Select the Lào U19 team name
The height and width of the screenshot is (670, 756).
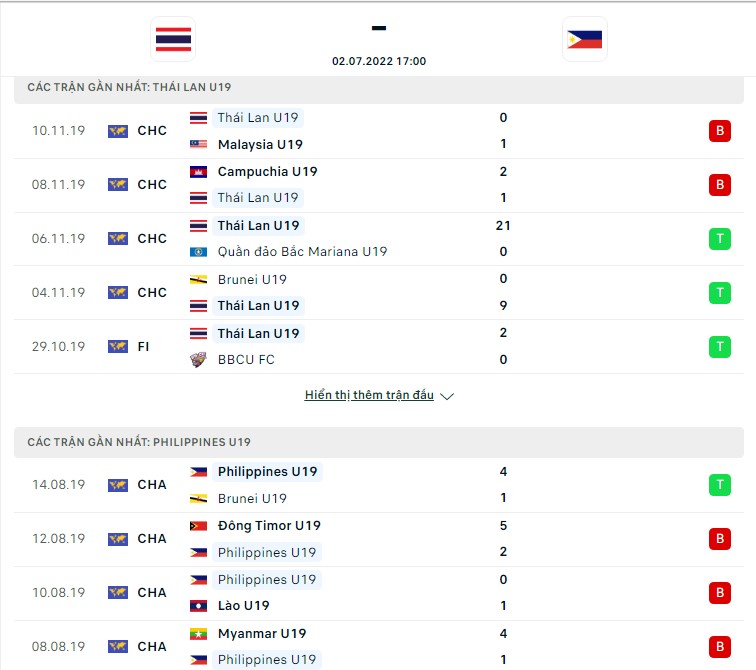(x=243, y=606)
